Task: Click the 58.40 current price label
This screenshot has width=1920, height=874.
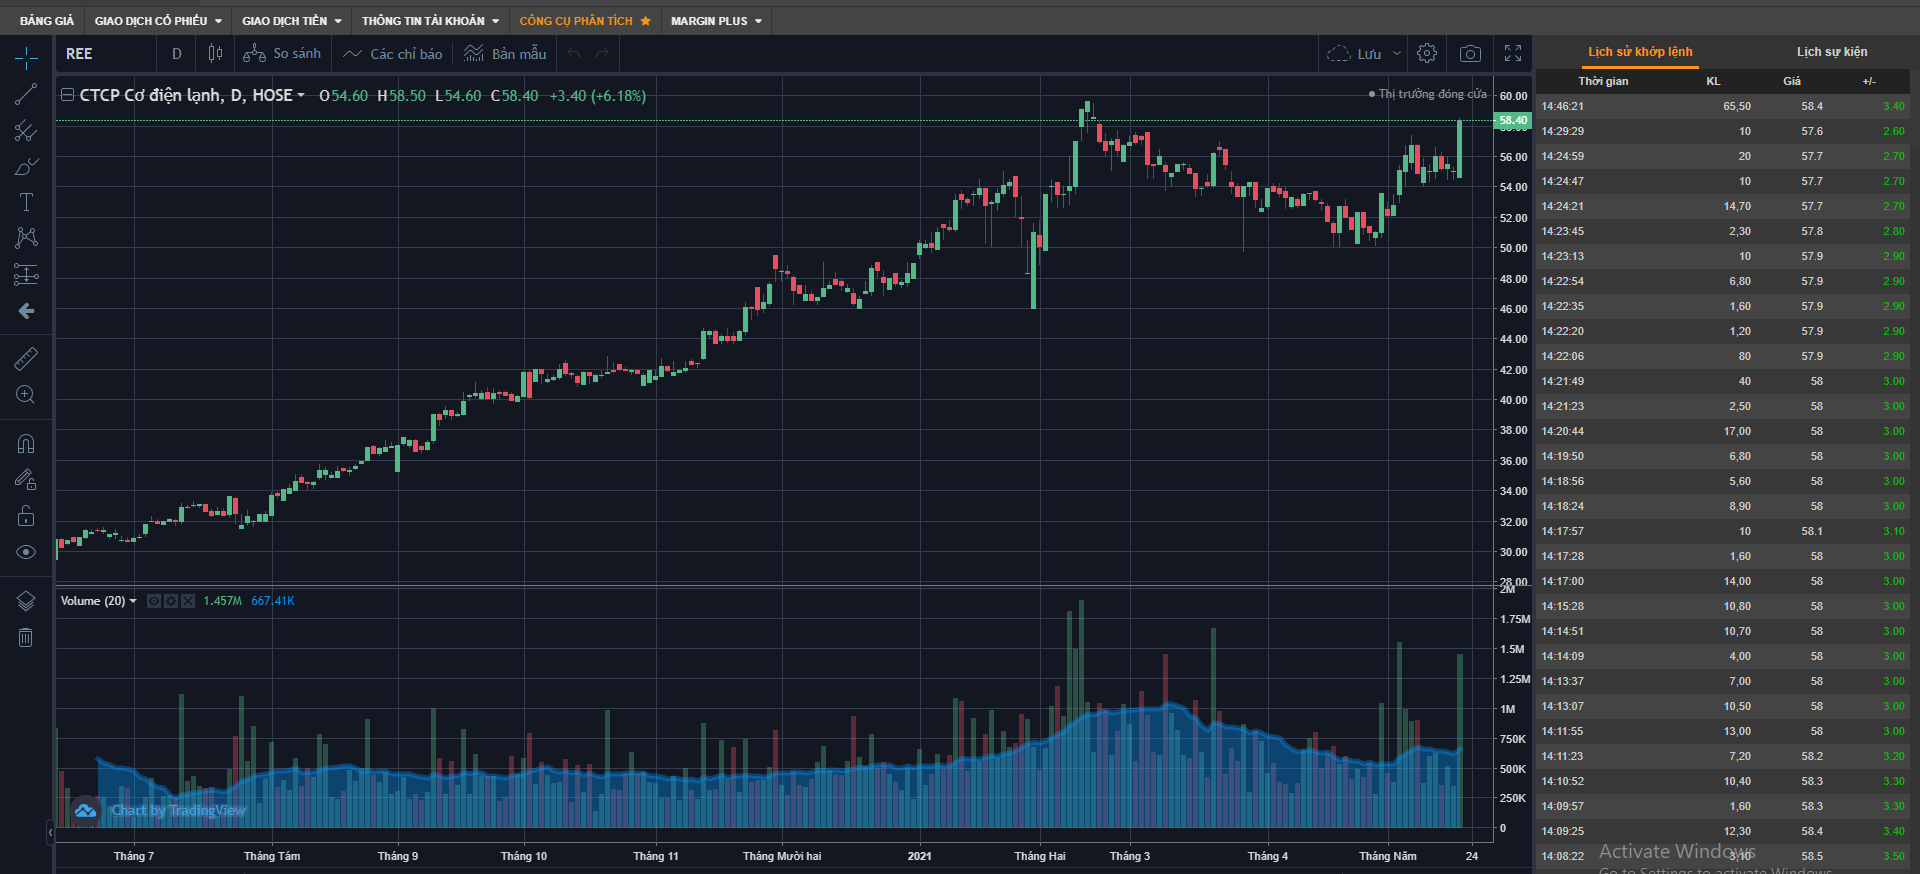Action: point(1512,120)
